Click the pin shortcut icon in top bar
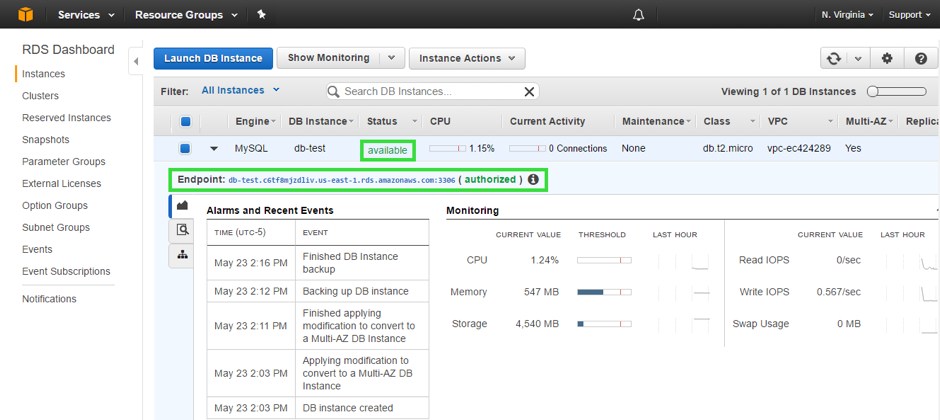The width and height of the screenshot is (940, 420). click(261, 15)
